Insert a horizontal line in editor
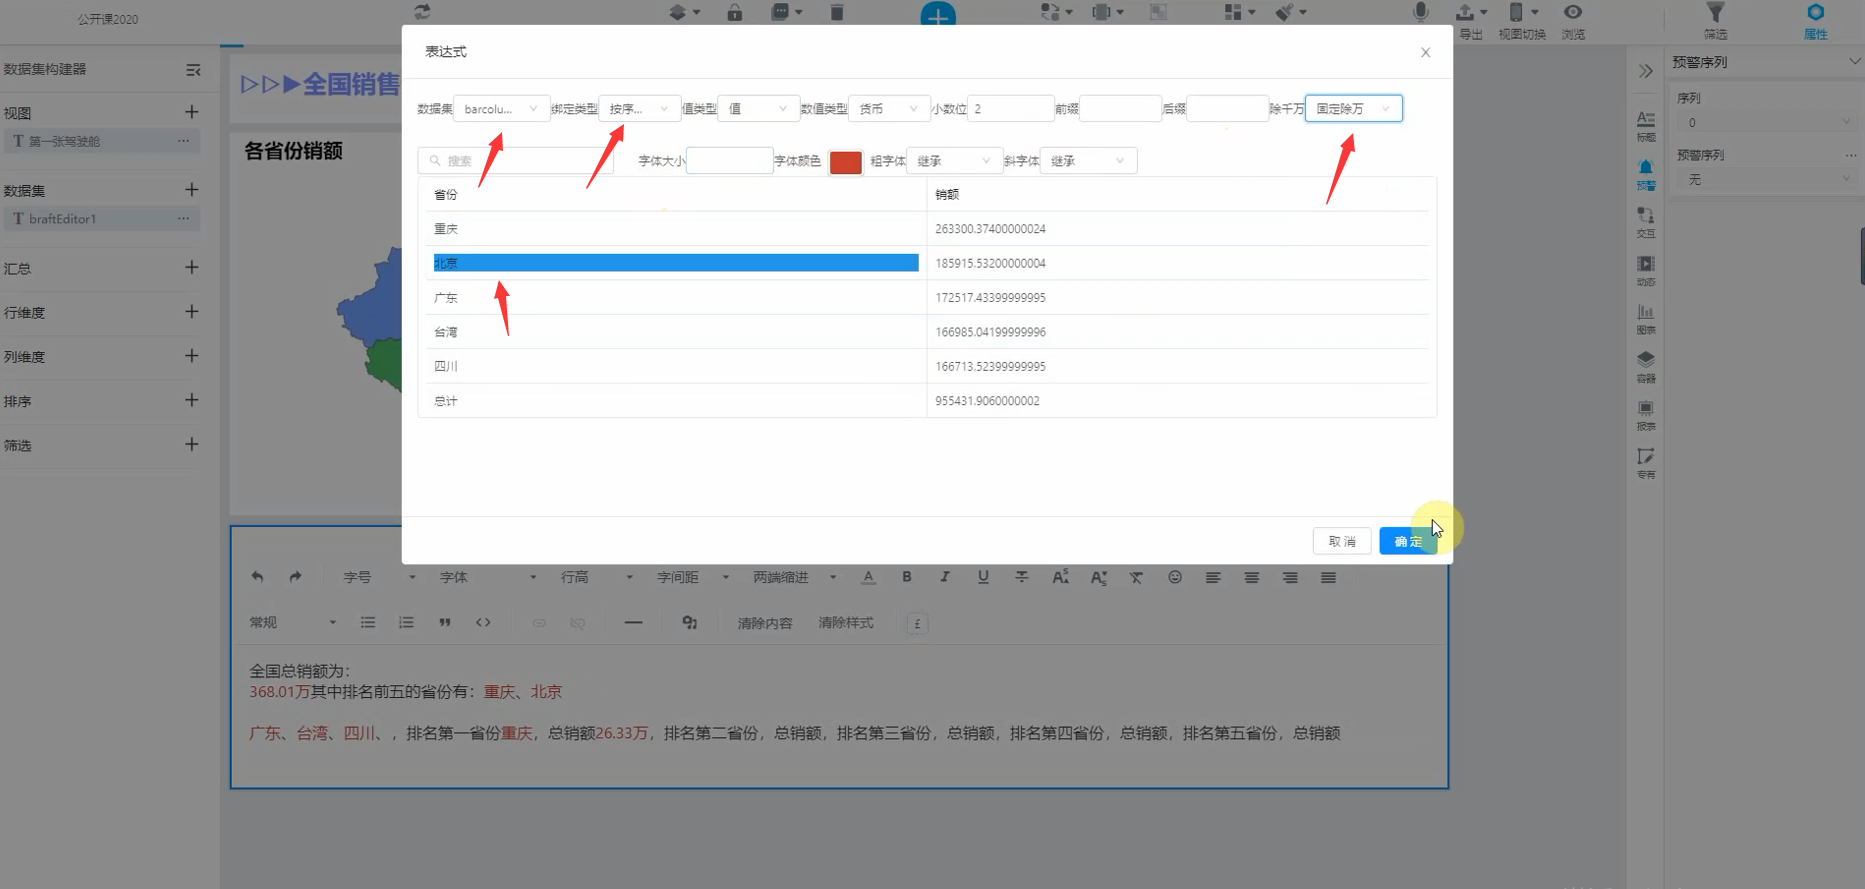The height and width of the screenshot is (889, 1865). point(633,622)
